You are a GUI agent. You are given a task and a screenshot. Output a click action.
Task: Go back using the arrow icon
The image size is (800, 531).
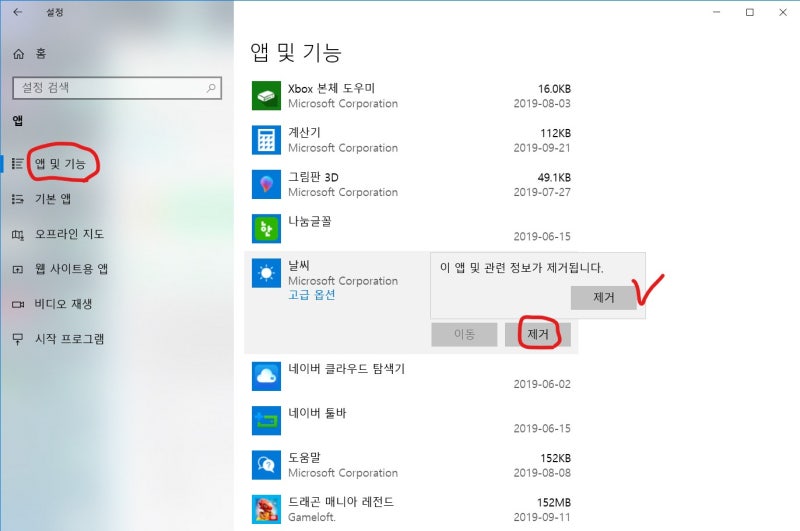(x=18, y=12)
